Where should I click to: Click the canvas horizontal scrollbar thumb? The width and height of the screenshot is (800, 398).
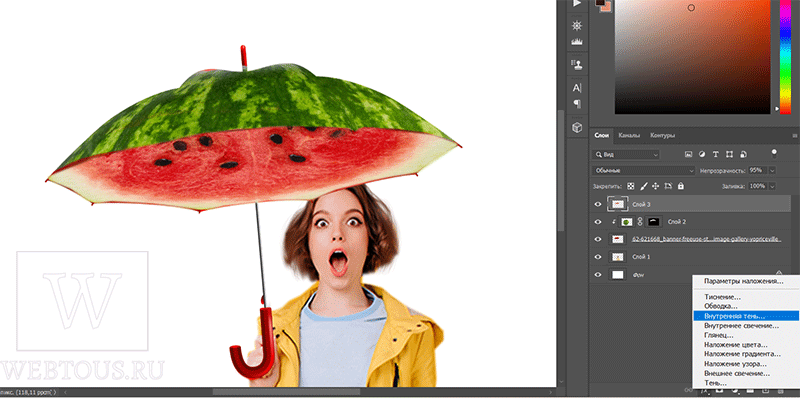[x=286, y=392]
